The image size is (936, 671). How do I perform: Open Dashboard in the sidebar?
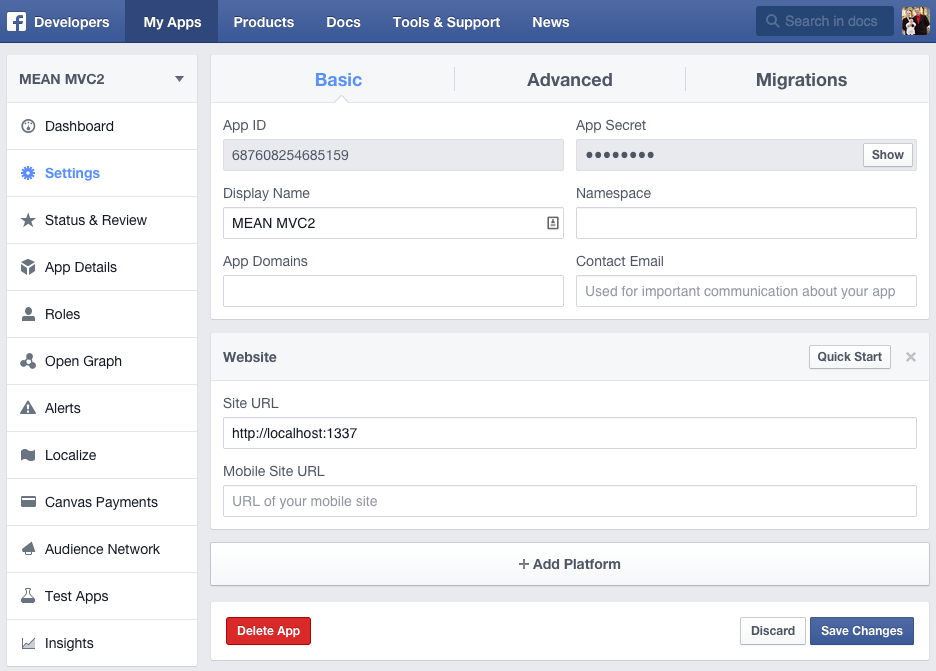pos(102,126)
